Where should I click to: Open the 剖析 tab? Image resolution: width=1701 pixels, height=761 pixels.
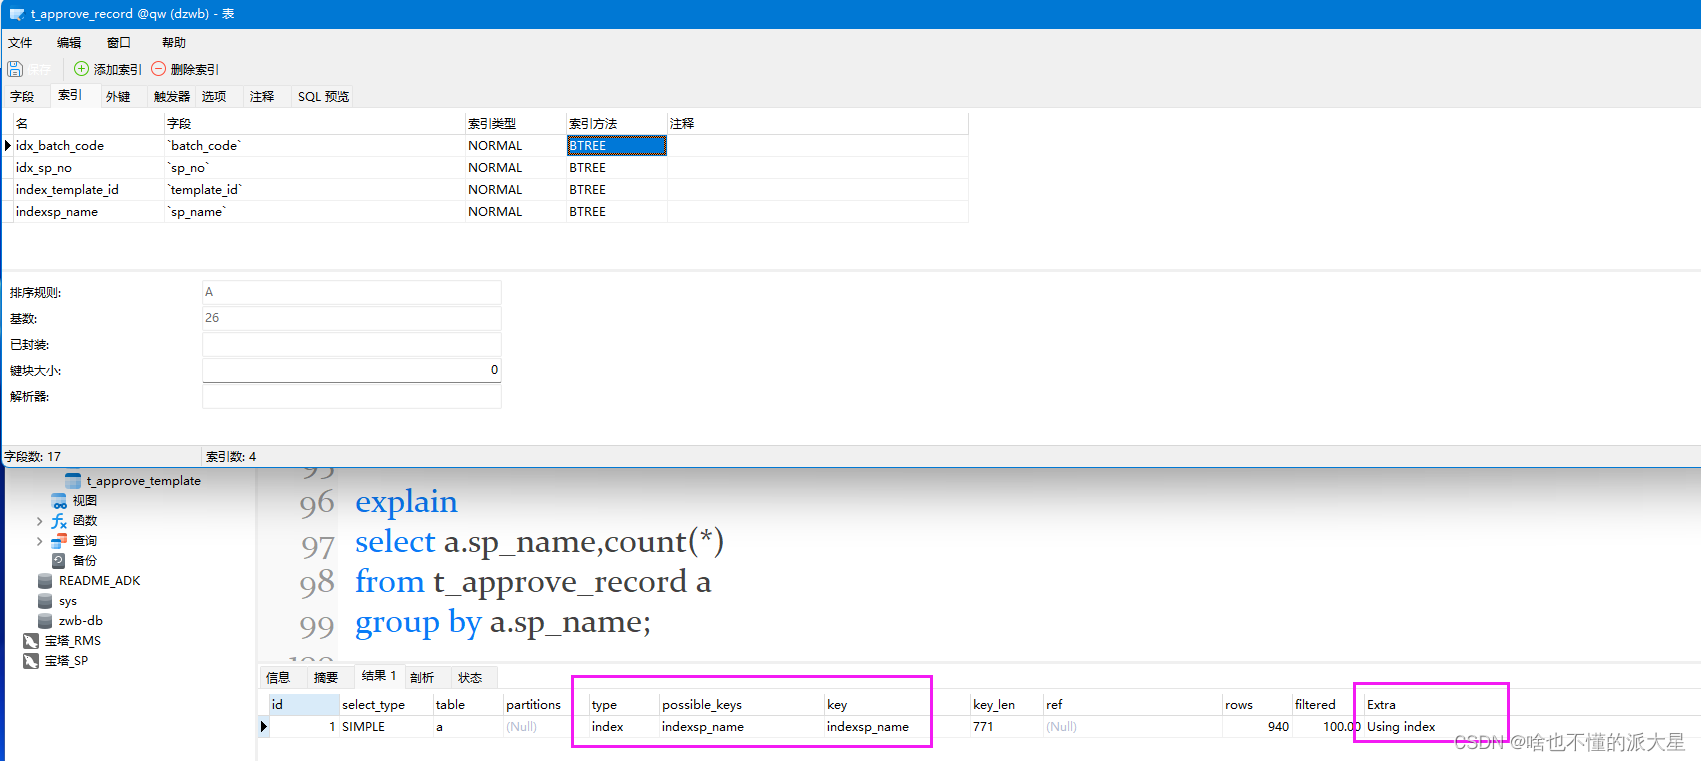pos(422,678)
